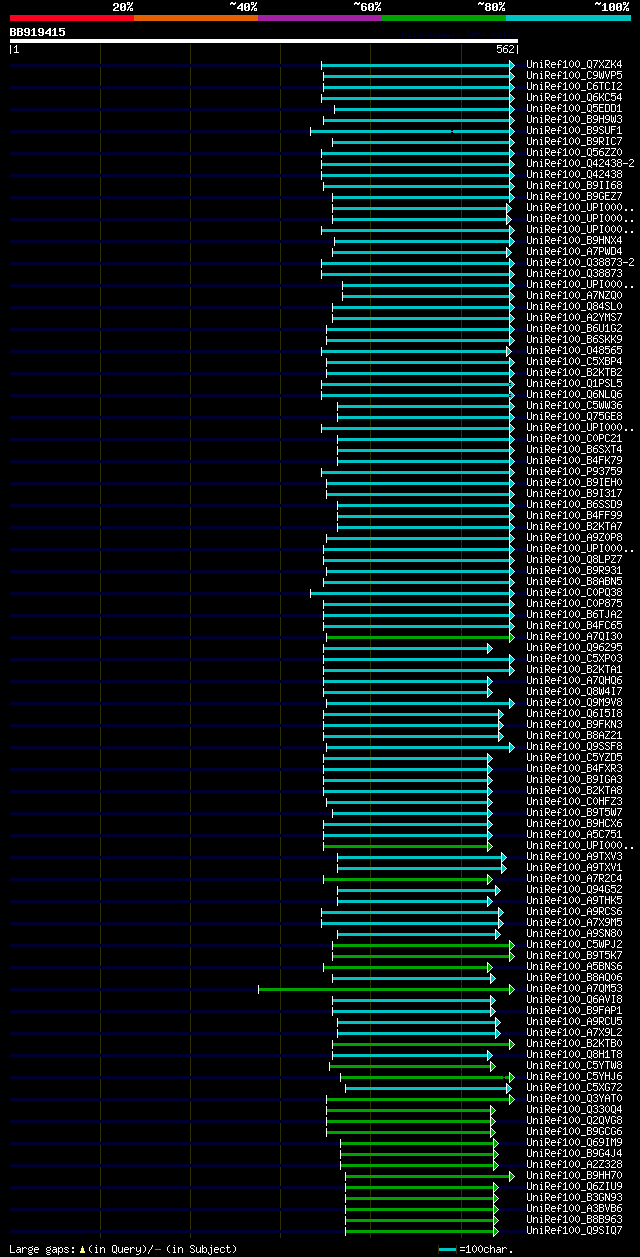Click the green ~80% identity legend segment
The width and height of the screenshot is (640, 1257).
coord(444,18)
